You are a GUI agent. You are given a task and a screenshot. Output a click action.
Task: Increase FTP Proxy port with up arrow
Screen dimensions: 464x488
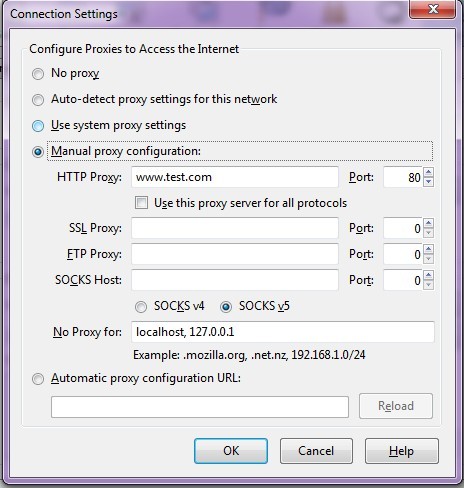[x=429, y=249]
